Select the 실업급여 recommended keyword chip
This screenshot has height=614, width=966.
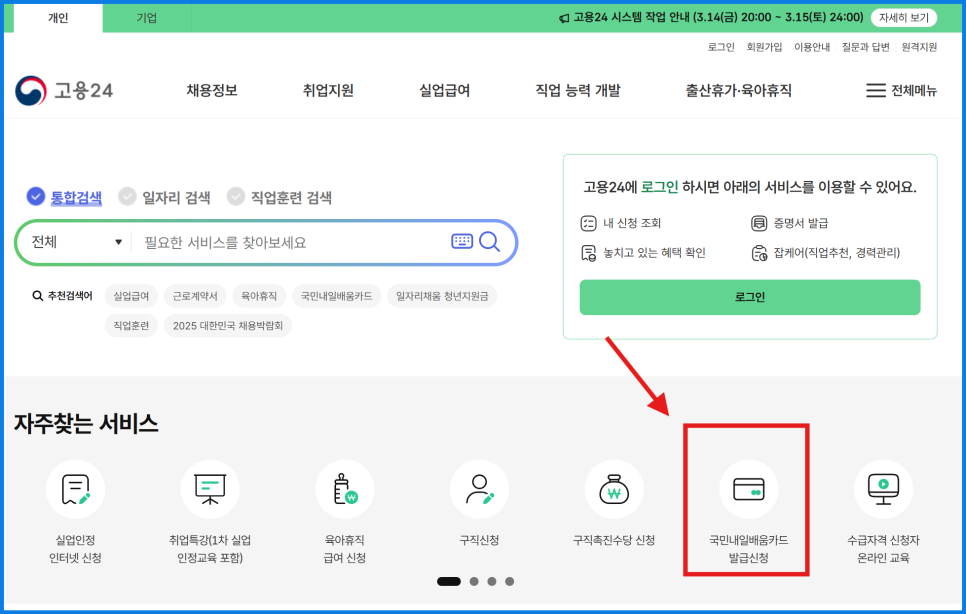tap(131, 296)
